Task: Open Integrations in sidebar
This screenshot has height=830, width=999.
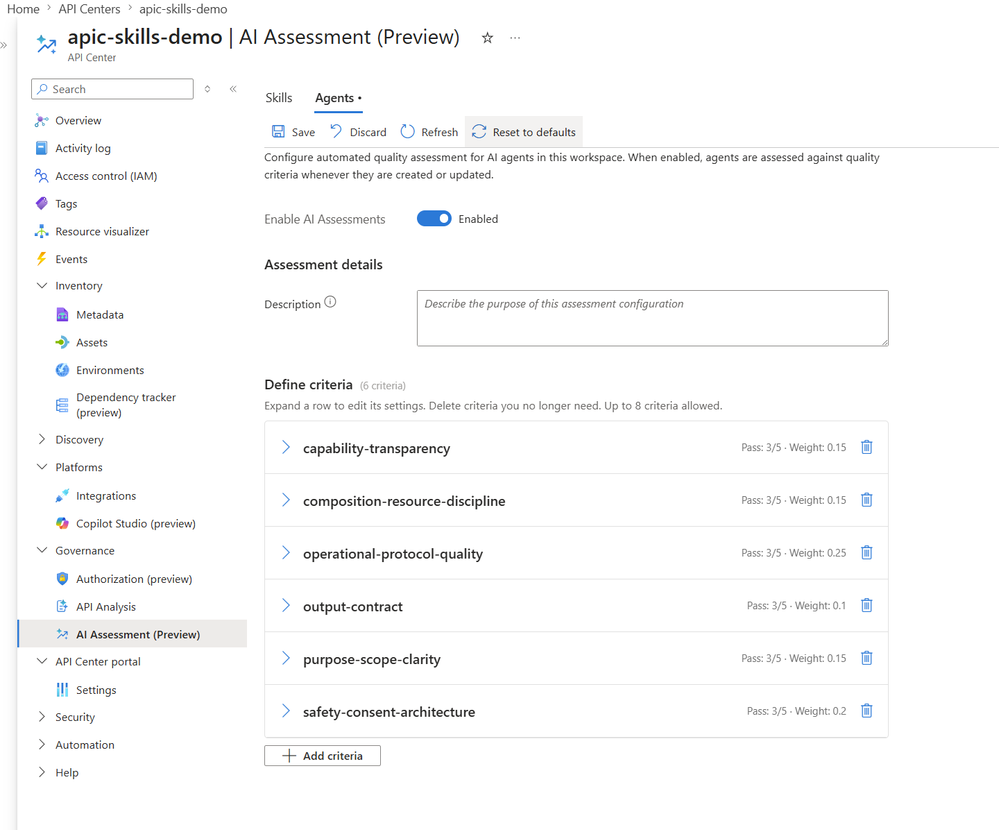Action: coord(106,496)
